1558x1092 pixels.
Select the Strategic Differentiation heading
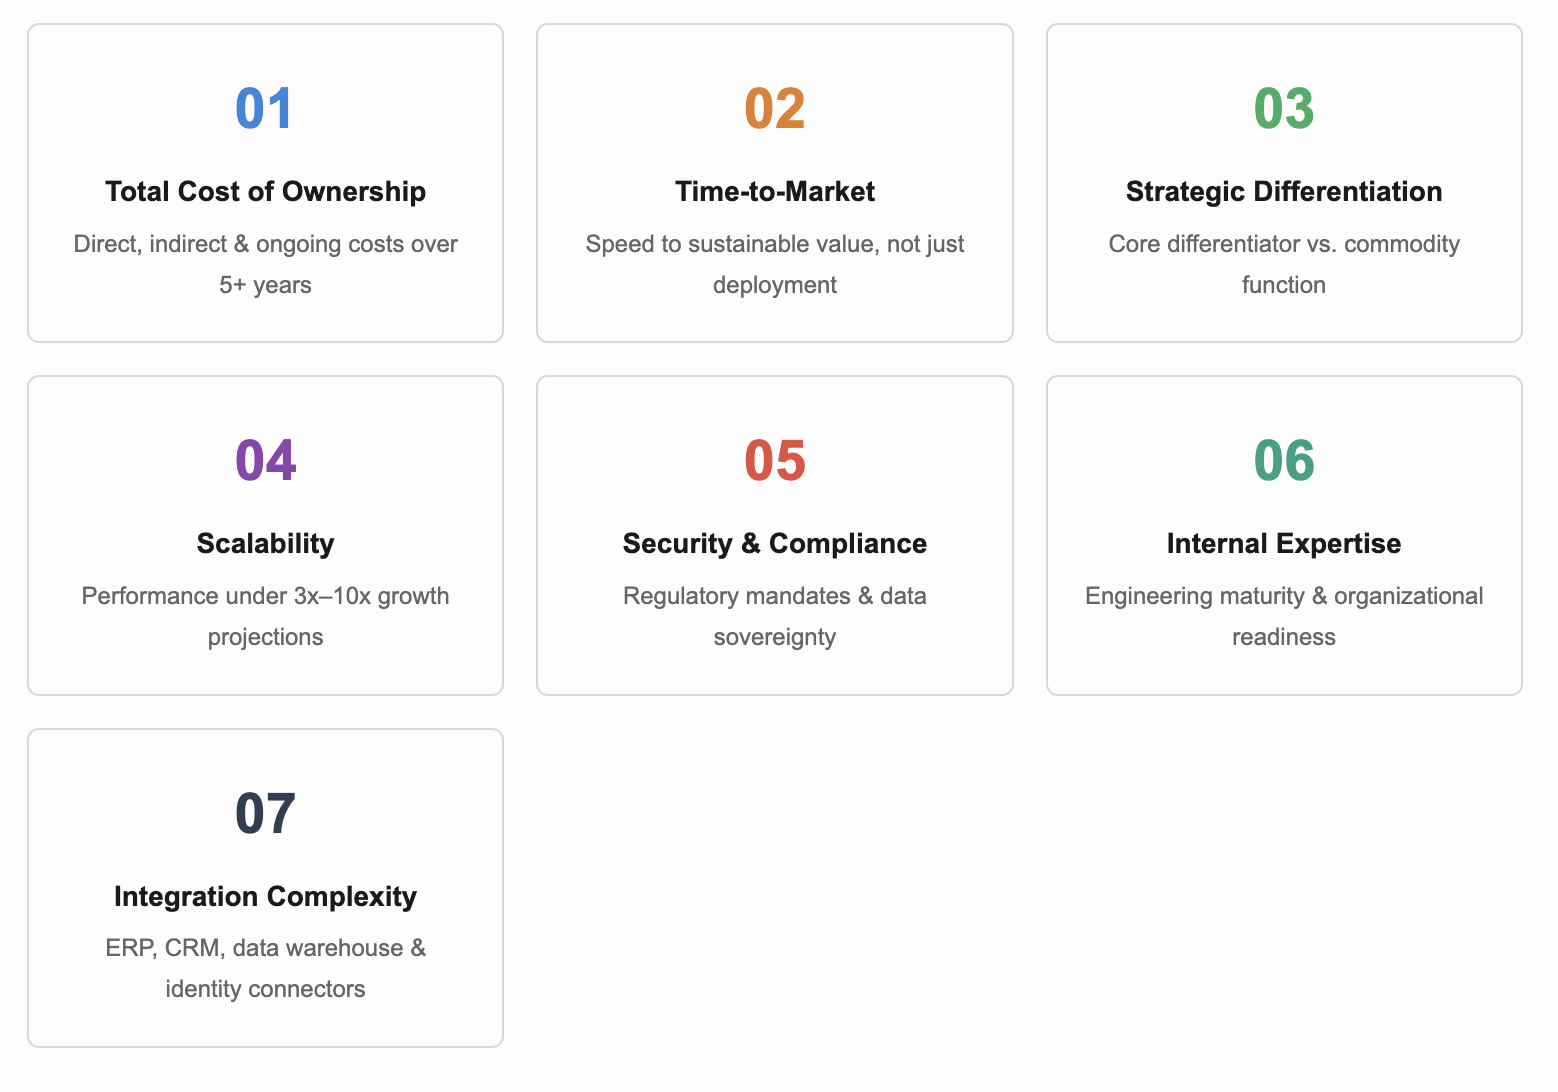point(1283,191)
